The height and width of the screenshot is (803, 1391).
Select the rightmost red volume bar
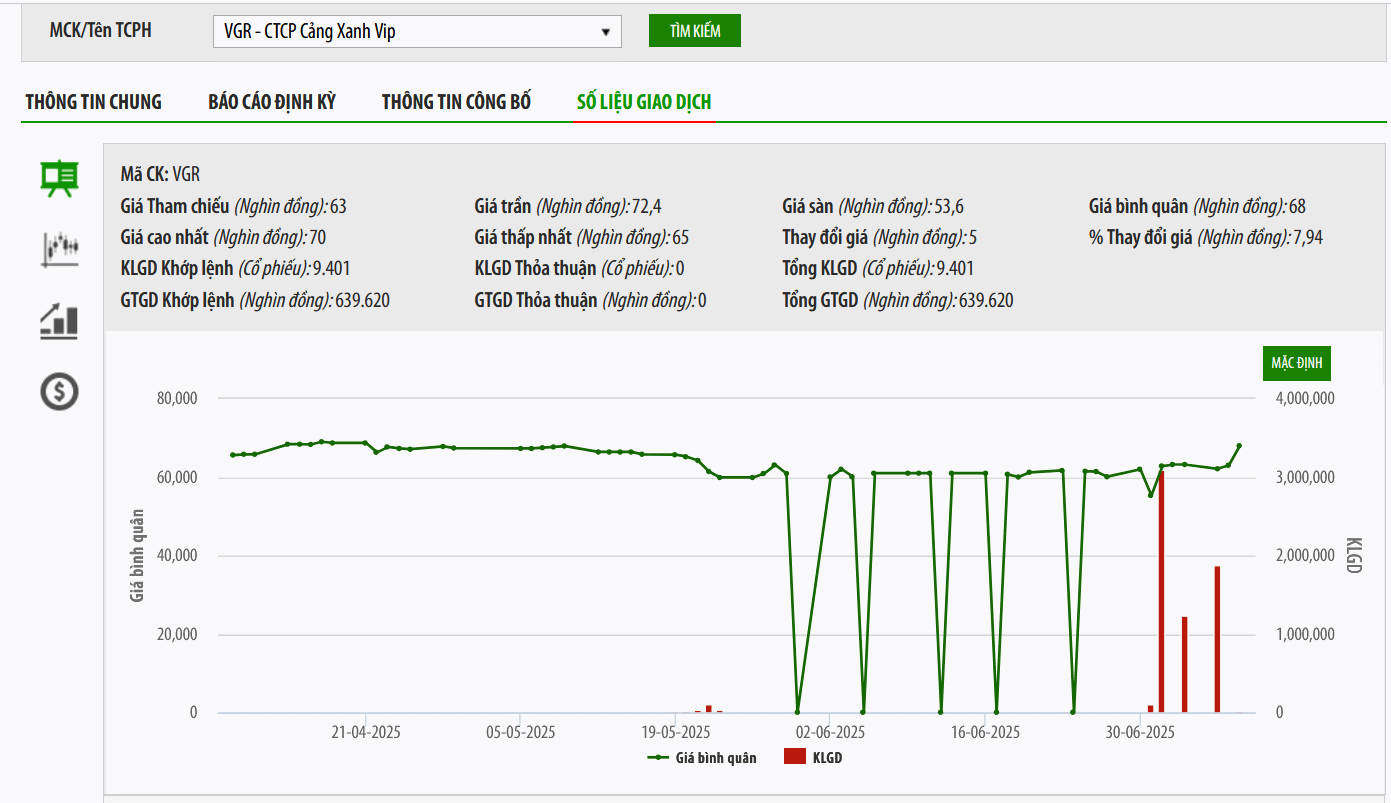pyautogui.click(x=1217, y=640)
